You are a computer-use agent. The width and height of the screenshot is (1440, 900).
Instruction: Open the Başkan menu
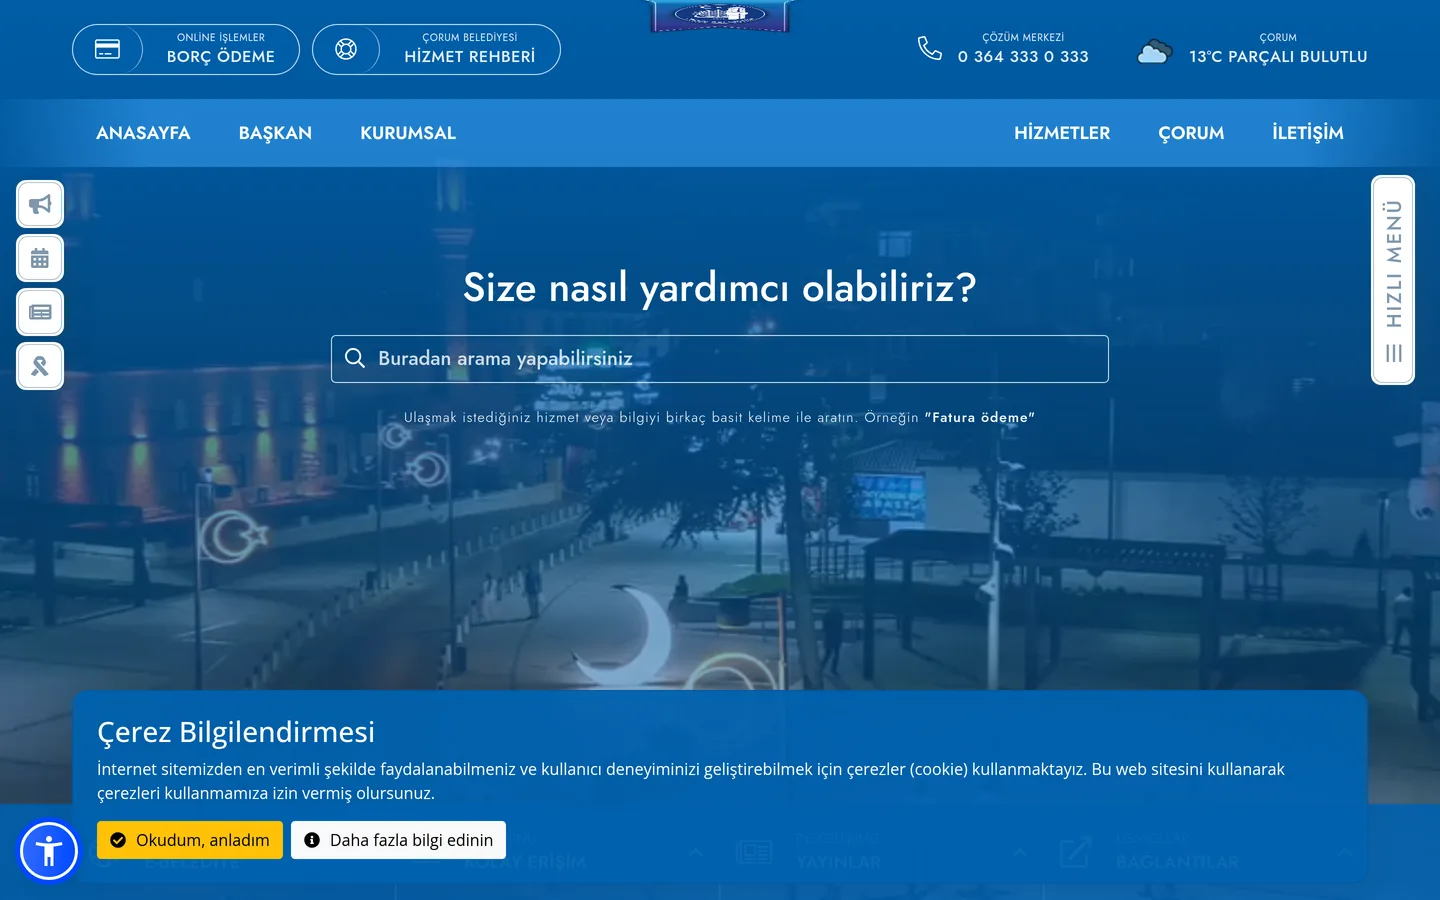275,133
